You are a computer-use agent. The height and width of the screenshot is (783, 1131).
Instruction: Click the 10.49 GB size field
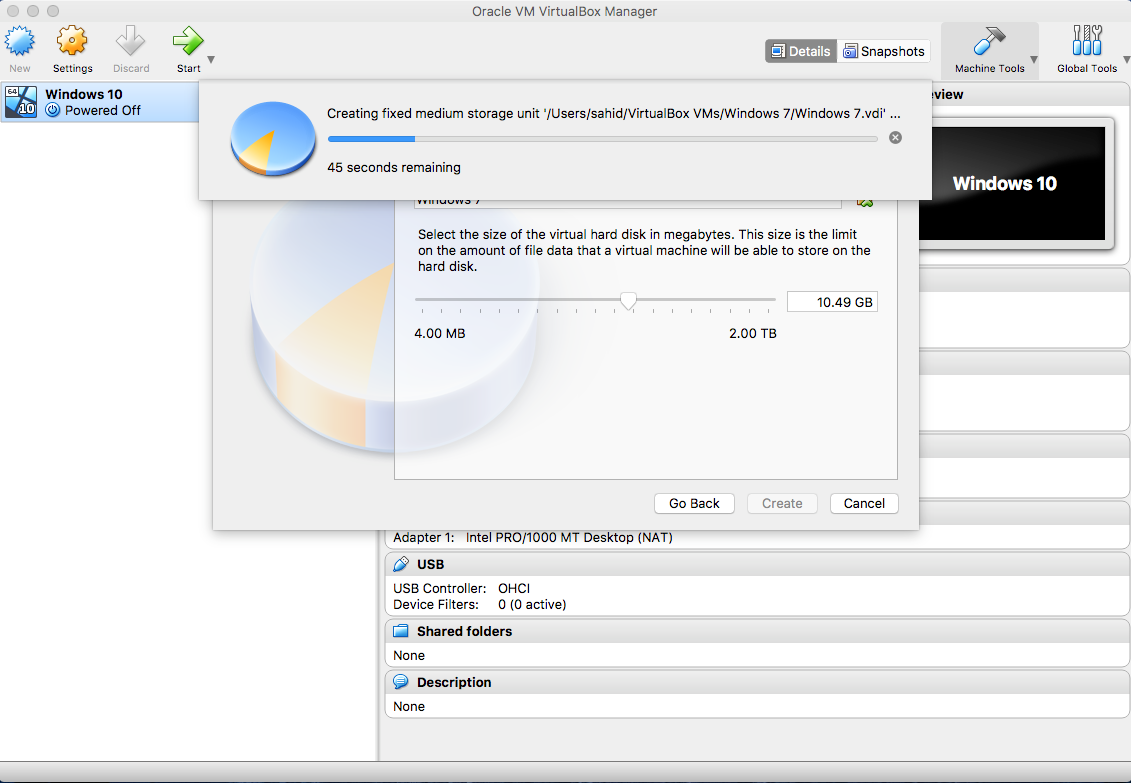832,302
